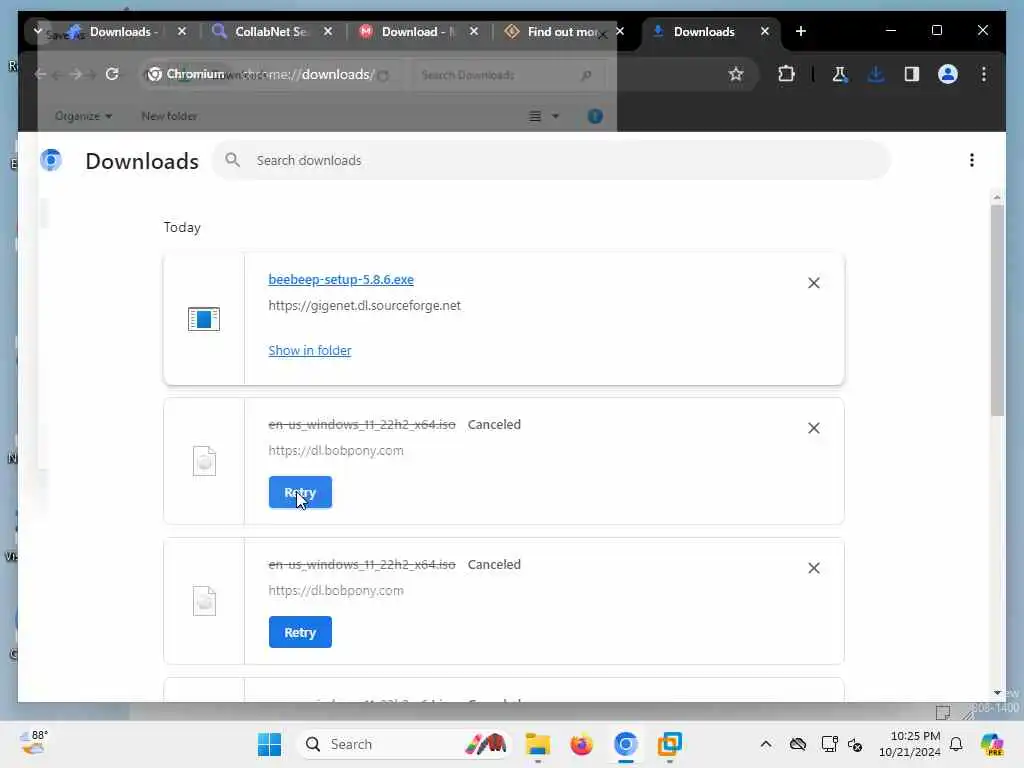The image size is (1024, 768).
Task: Close the Download - M tab
Action: click(x=474, y=31)
